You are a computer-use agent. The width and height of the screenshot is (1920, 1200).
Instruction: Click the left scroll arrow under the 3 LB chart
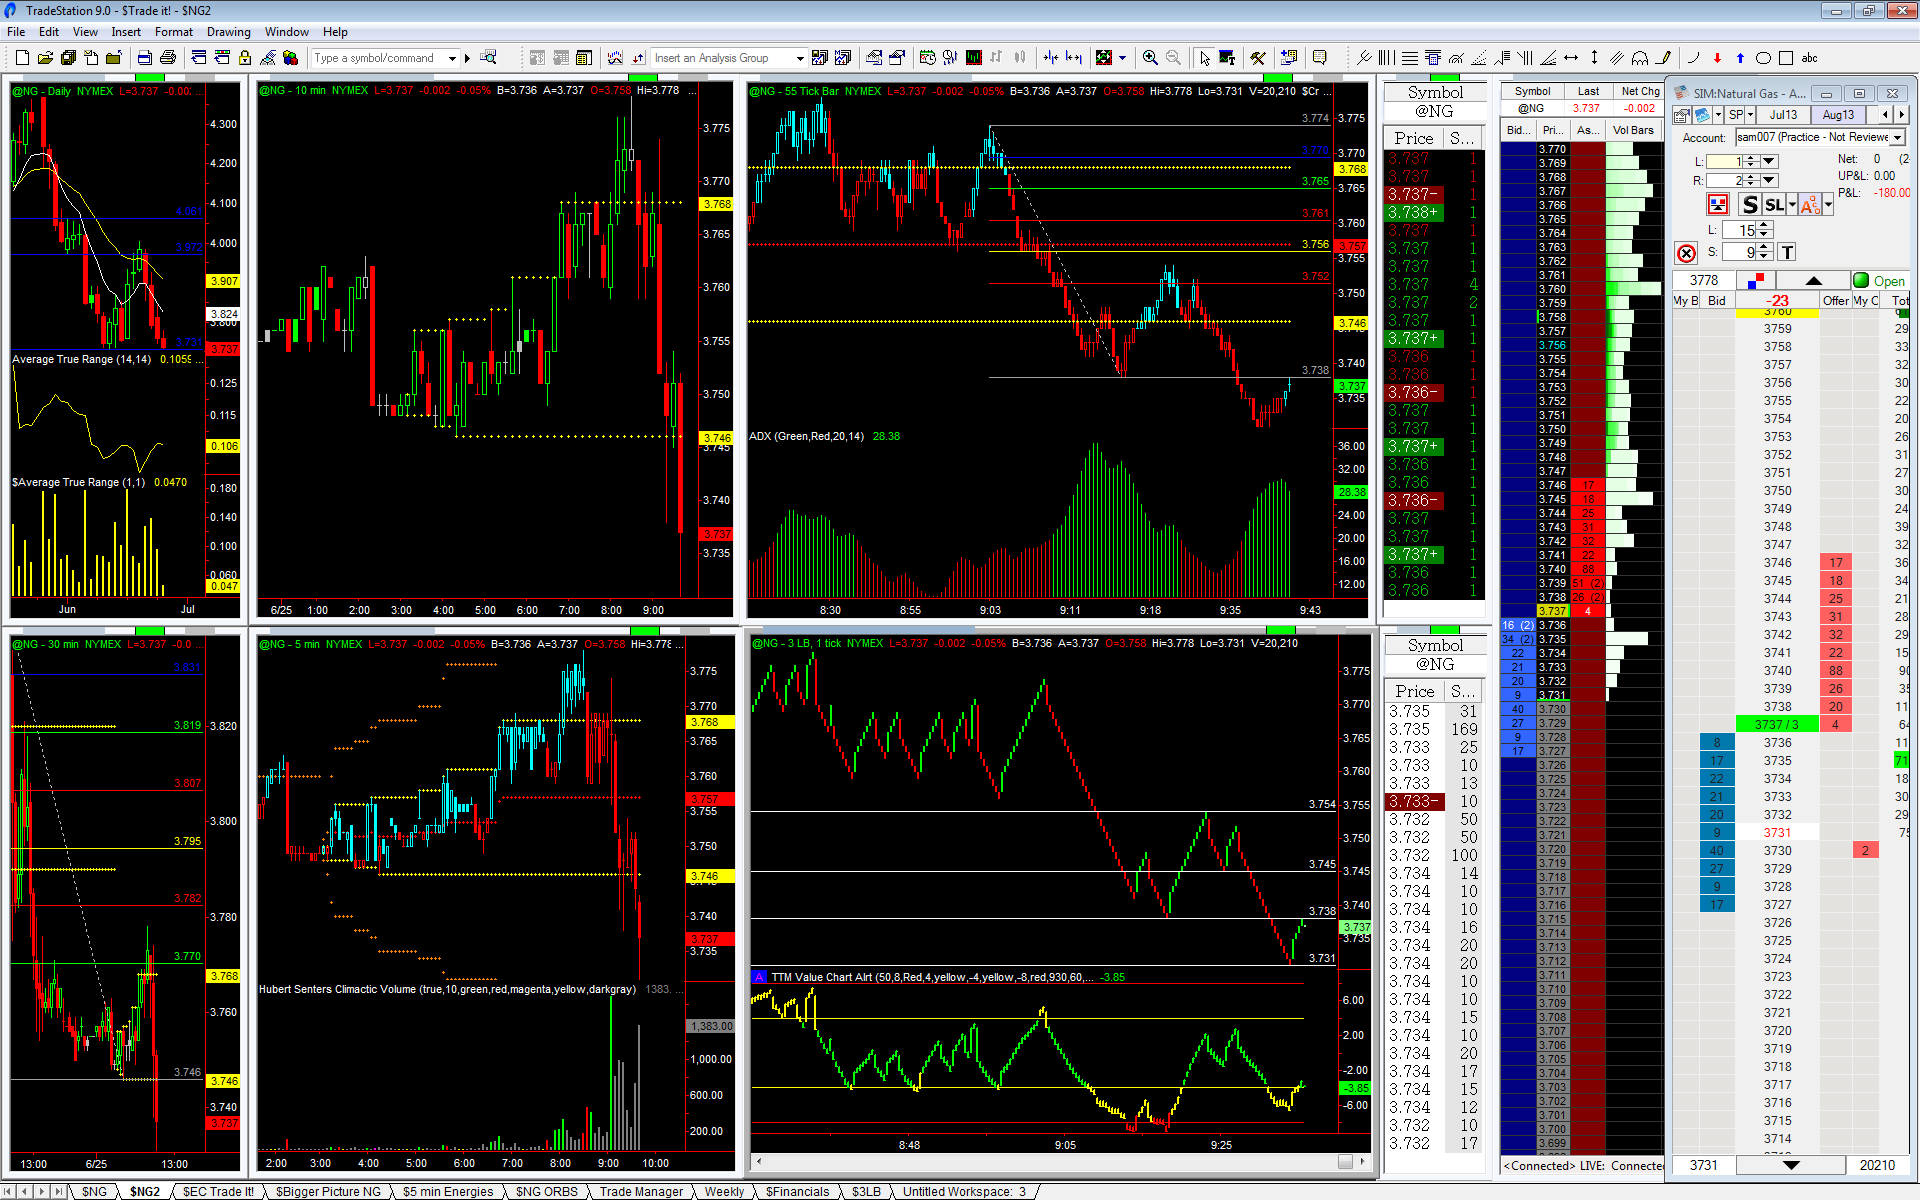tap(758, 1161)
